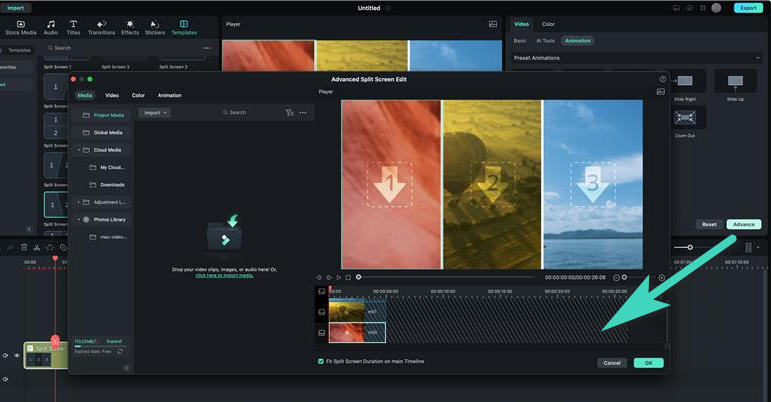Click track icon beside yellow clip
771x402 pixels.
322,312
